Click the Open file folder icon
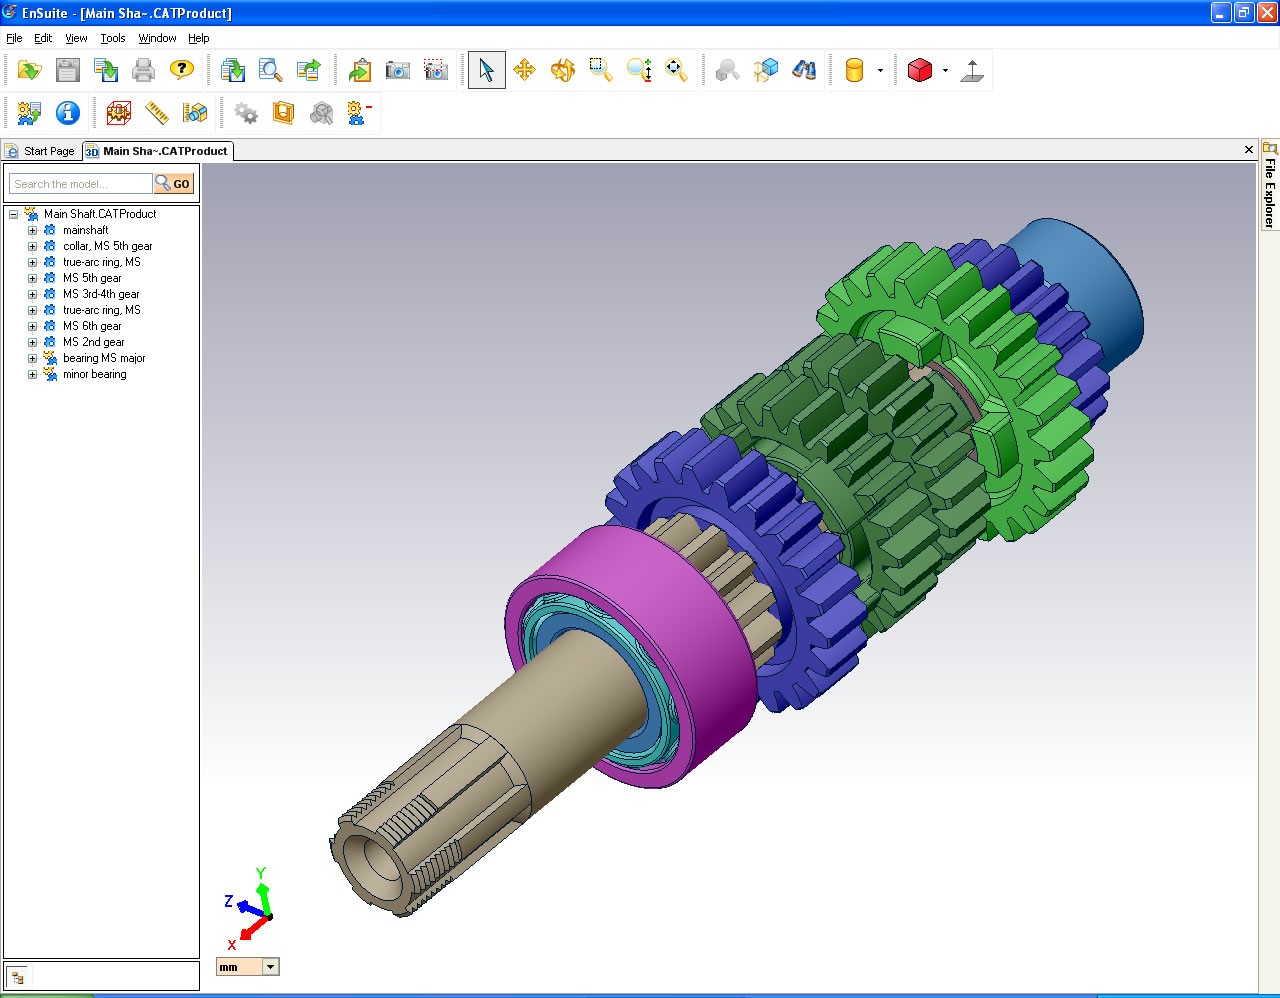This screenshot has height=998, width=1280. coord(29,70)
